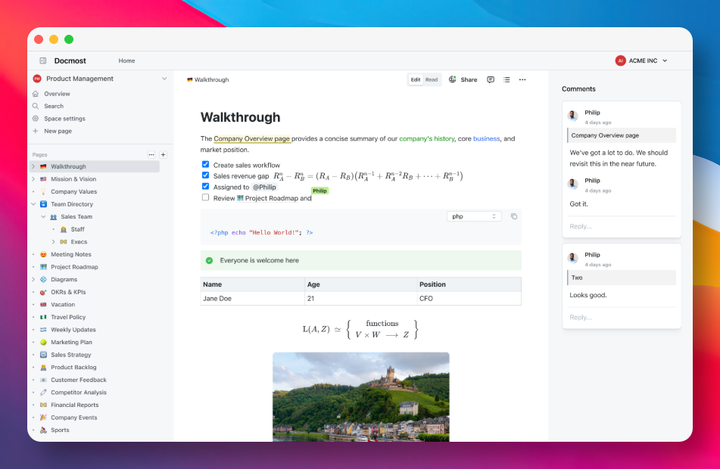
Task: Open the page options three-dot menu
Action: [x=523, y=79]
